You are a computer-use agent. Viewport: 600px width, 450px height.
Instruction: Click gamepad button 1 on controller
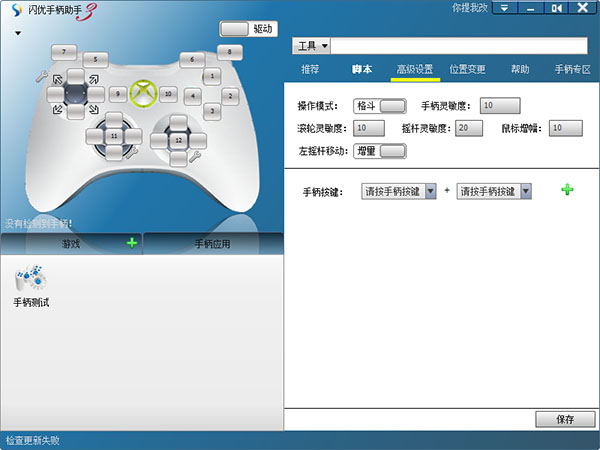tap(212, 76)
